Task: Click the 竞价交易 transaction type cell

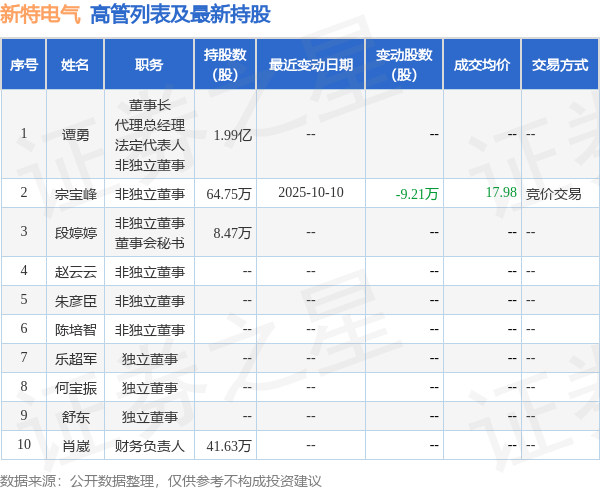Action: tap(554, 194)
